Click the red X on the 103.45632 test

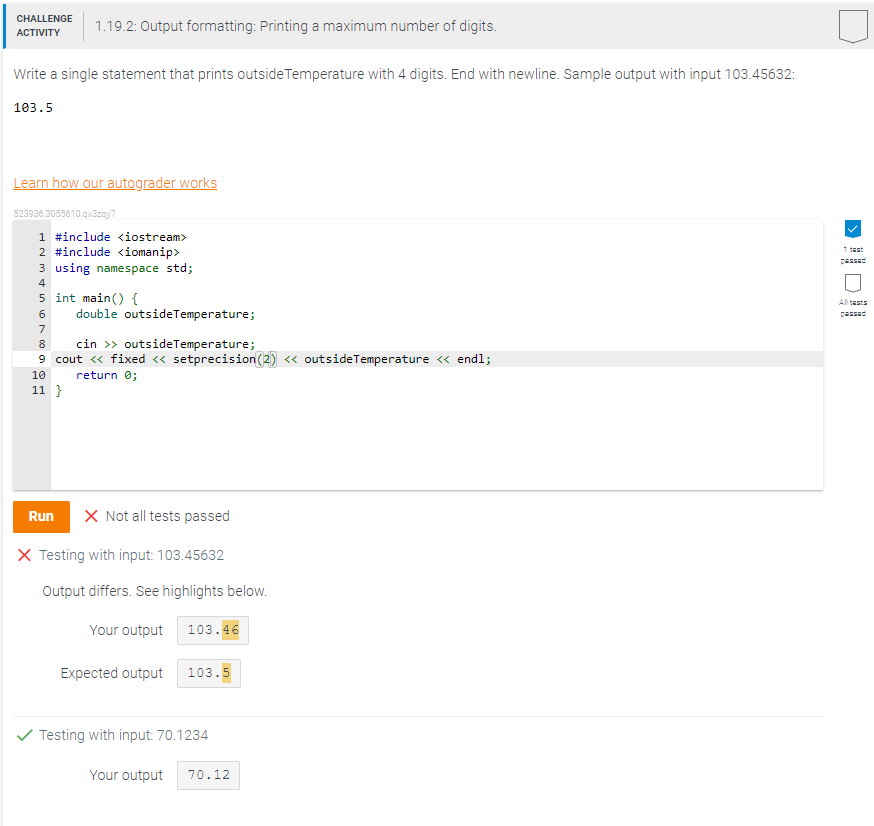[25, 555]
